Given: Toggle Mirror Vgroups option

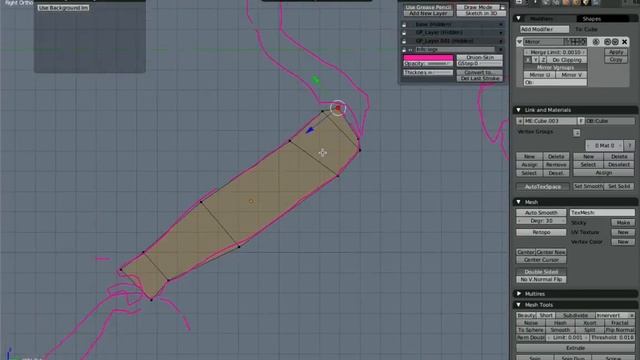Looking at the screenshot, I should (x=555, y=67).
